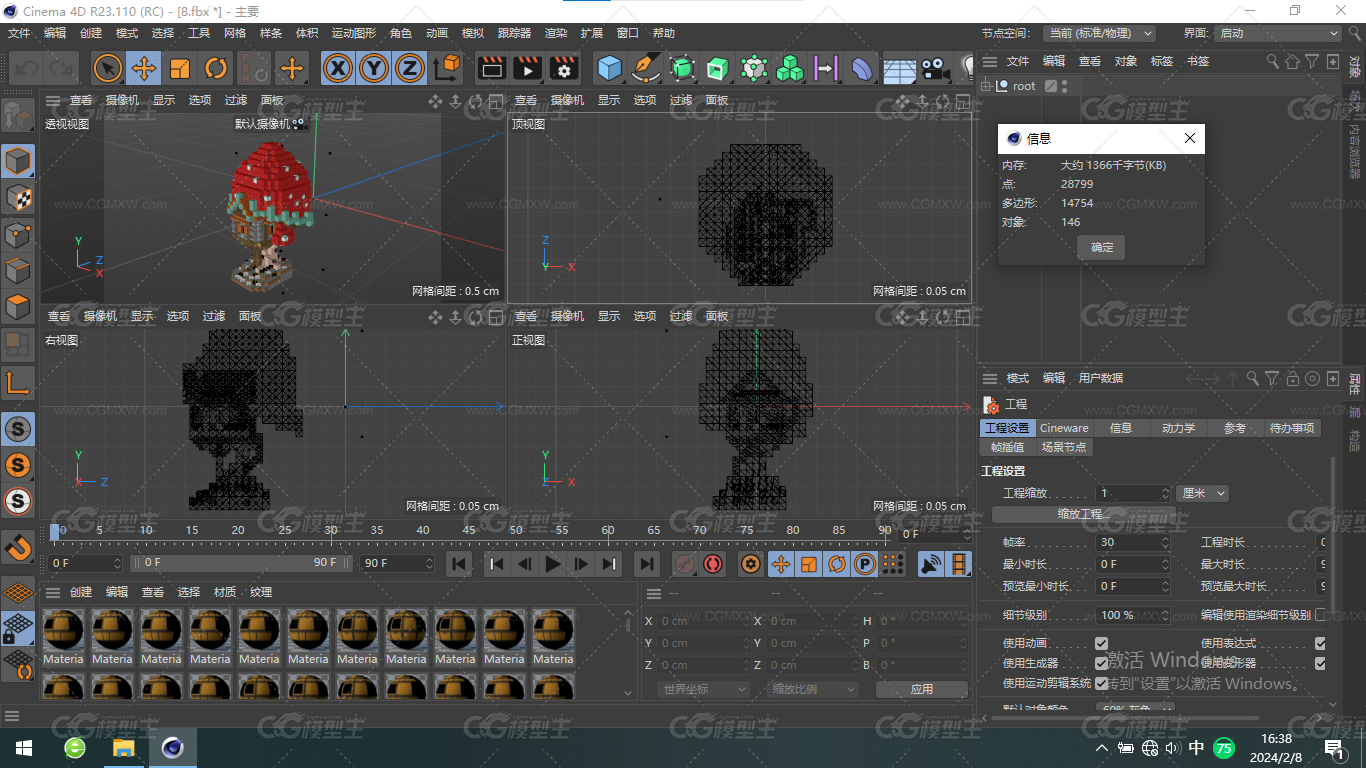Click the 0 F to 90 F preview range slider
The width and height of the screenshot is (1366, 768).
[x=243, y=563]
